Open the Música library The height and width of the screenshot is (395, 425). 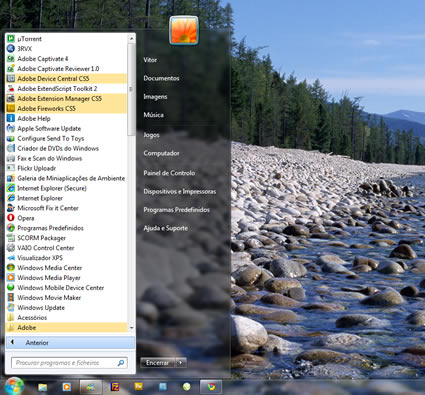(x=153, y=115)
